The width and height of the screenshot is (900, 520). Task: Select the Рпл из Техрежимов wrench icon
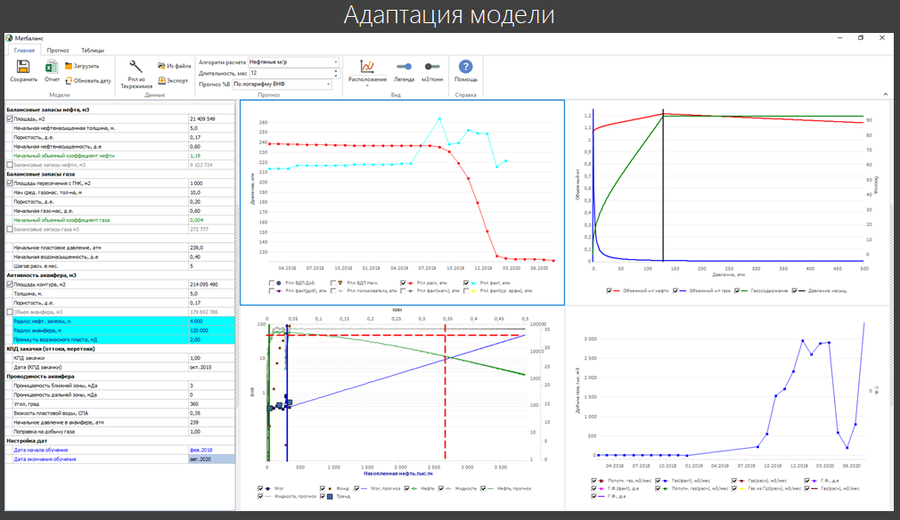point(136,66)
